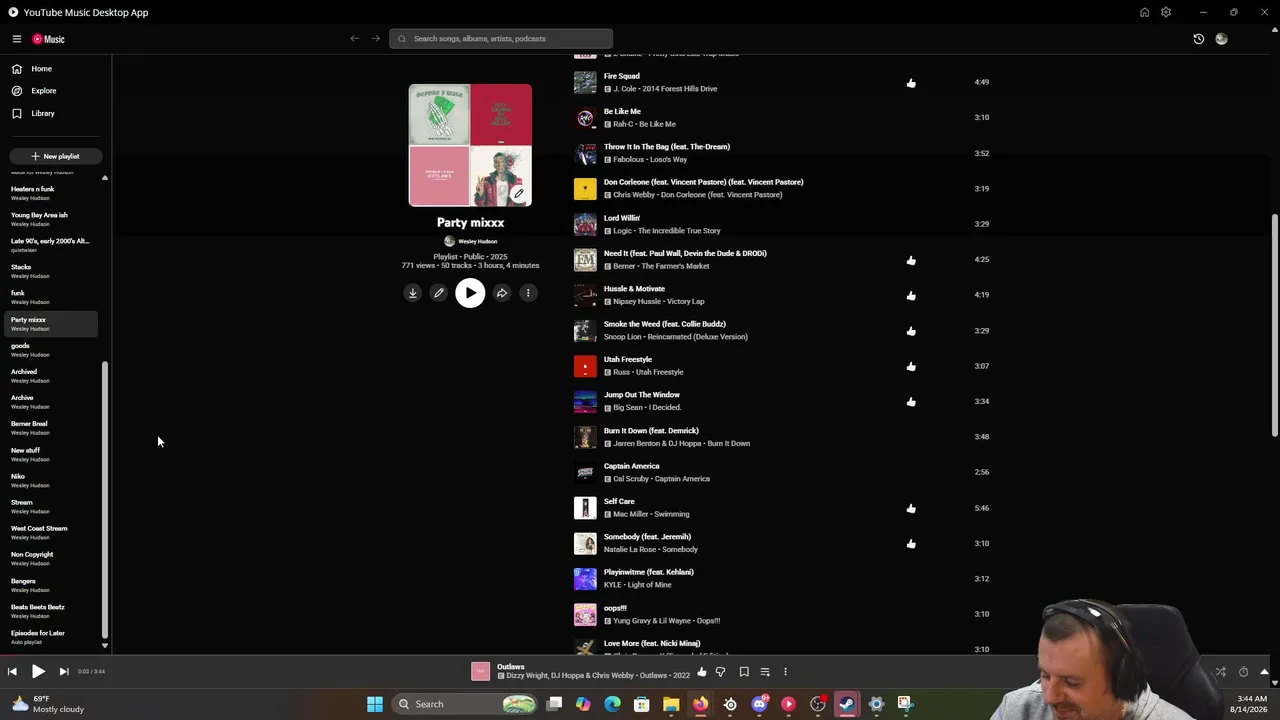Open the play queue icon

[765, 672]
